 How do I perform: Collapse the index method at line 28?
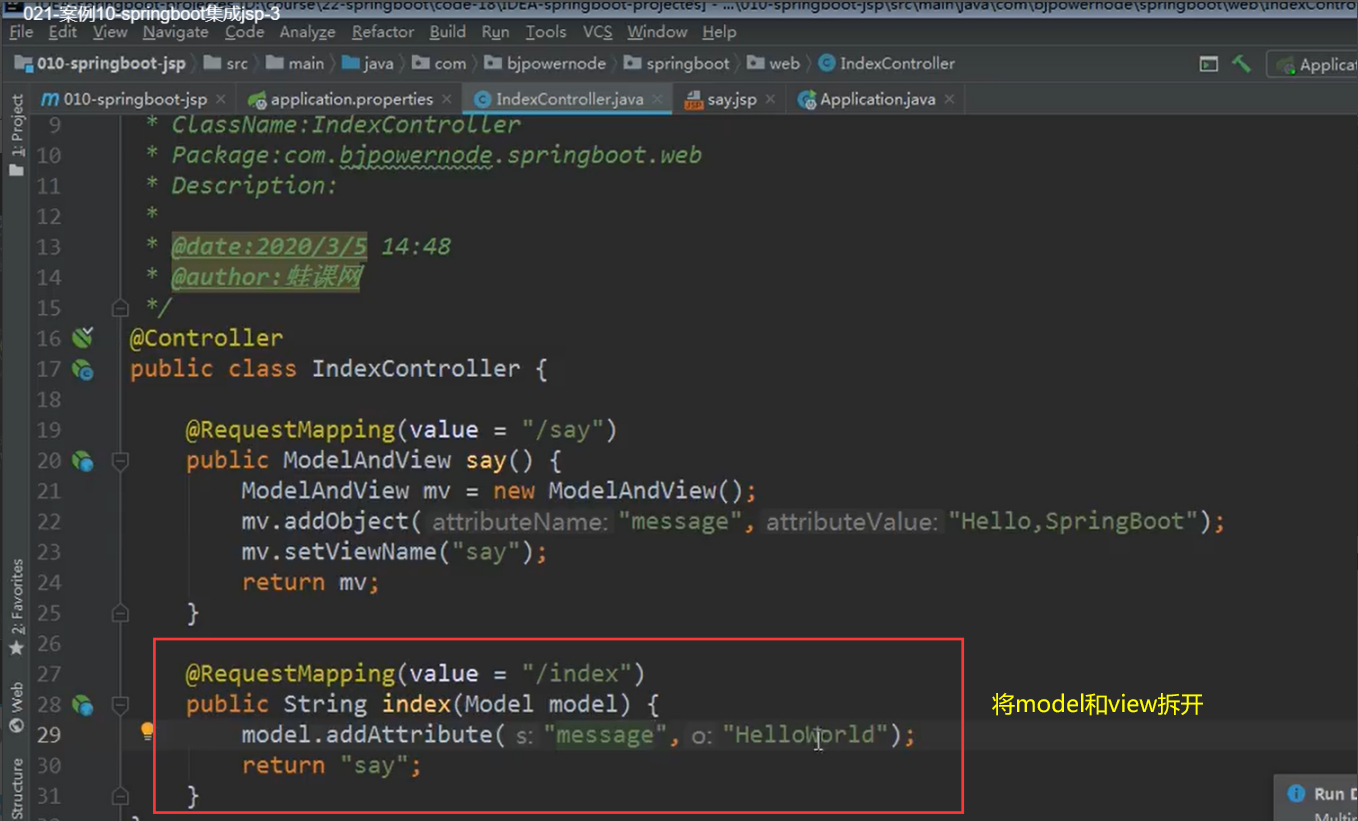coord(120,705)
